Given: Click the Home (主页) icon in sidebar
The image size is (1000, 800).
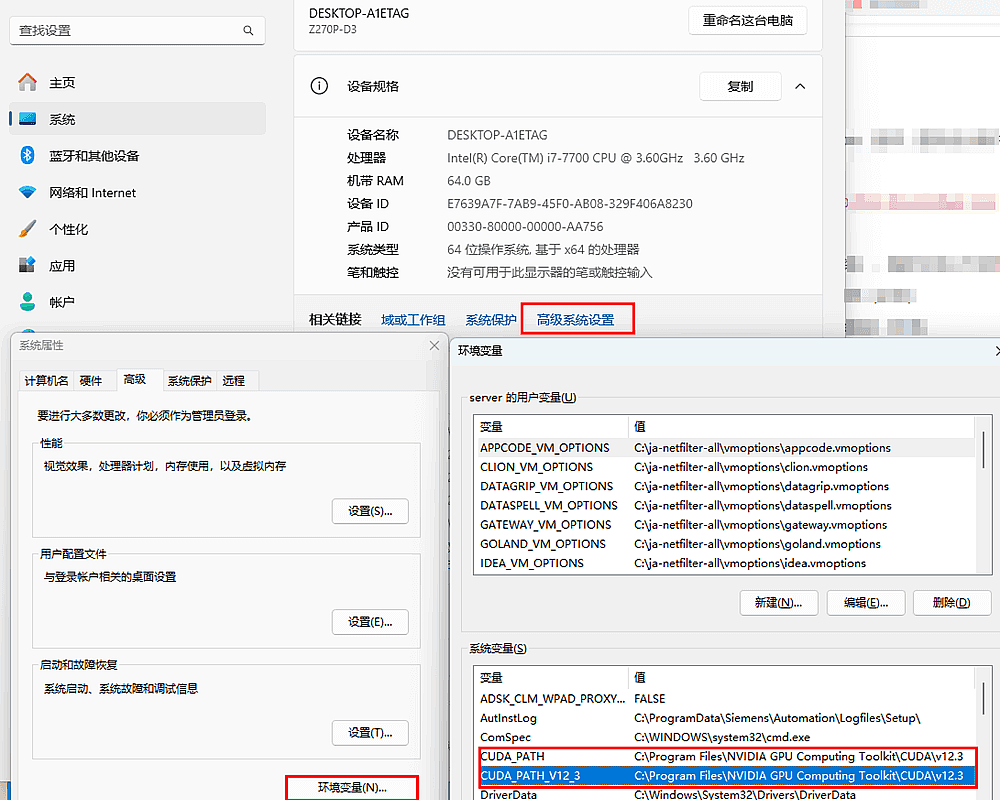Looking at the screenshot, I should point(28,83).
